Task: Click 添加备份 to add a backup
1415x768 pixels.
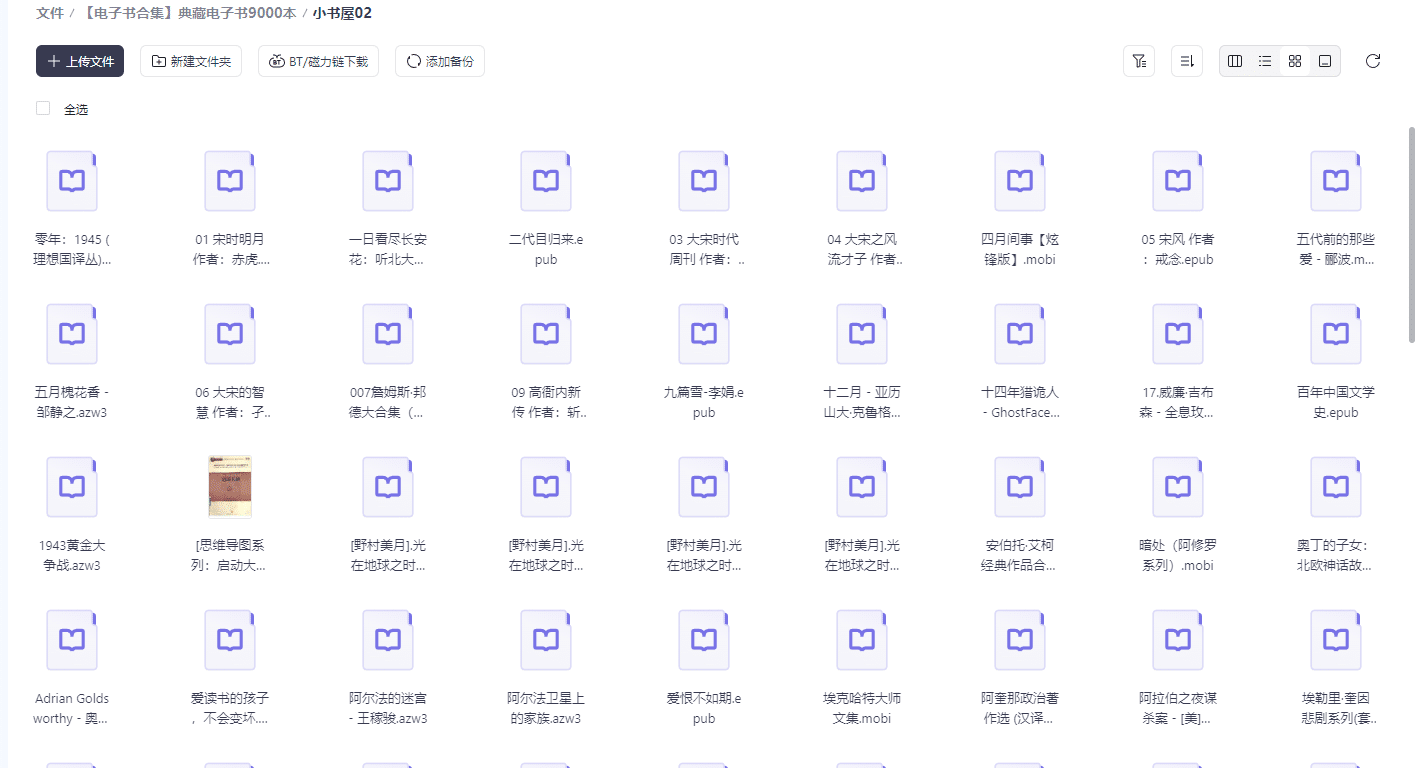Action: pos(440,61)
